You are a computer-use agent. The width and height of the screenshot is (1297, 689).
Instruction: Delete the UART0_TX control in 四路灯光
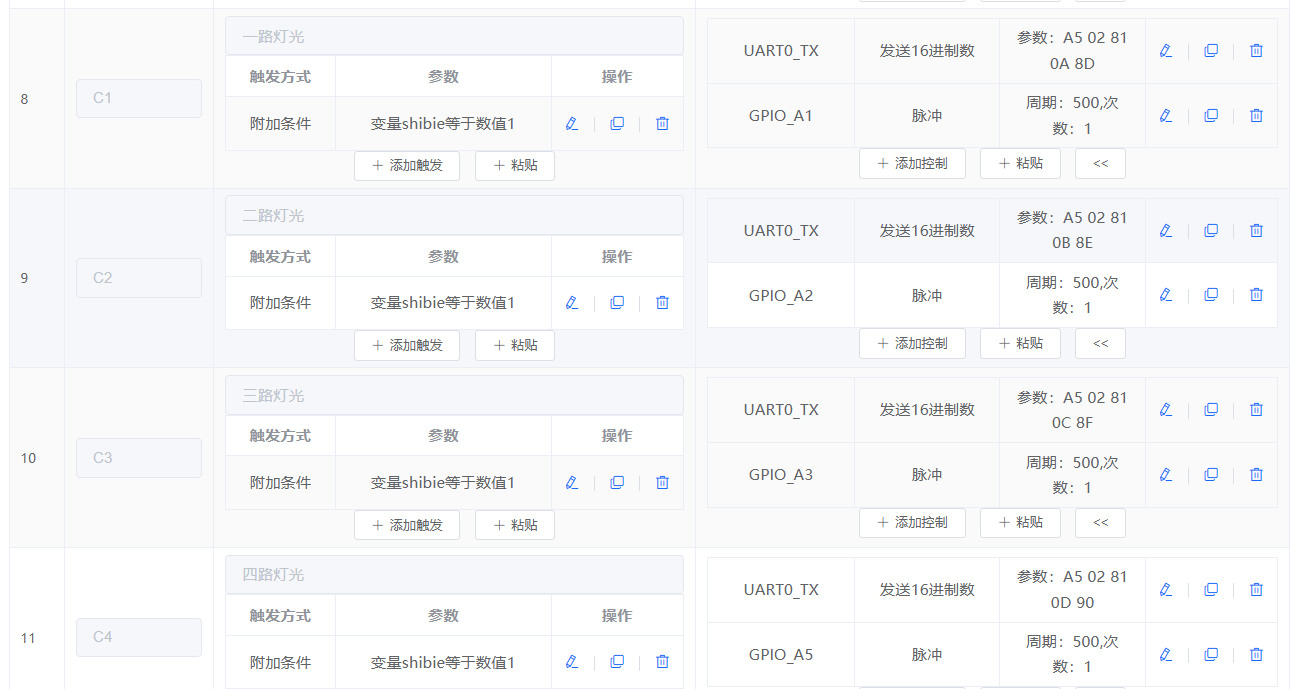coord(1256,589)
